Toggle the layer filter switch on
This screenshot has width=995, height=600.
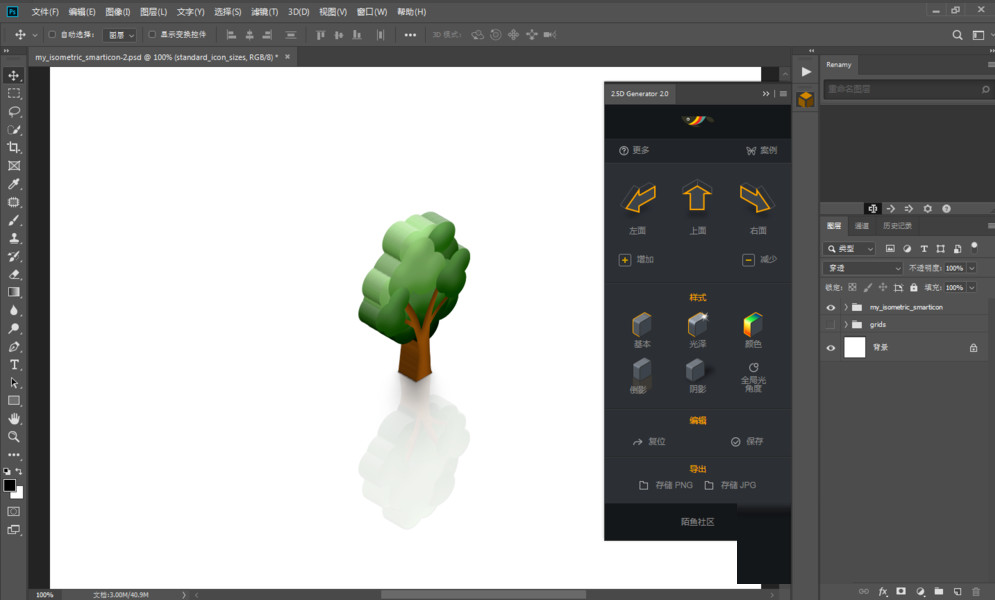pos(974,246)
